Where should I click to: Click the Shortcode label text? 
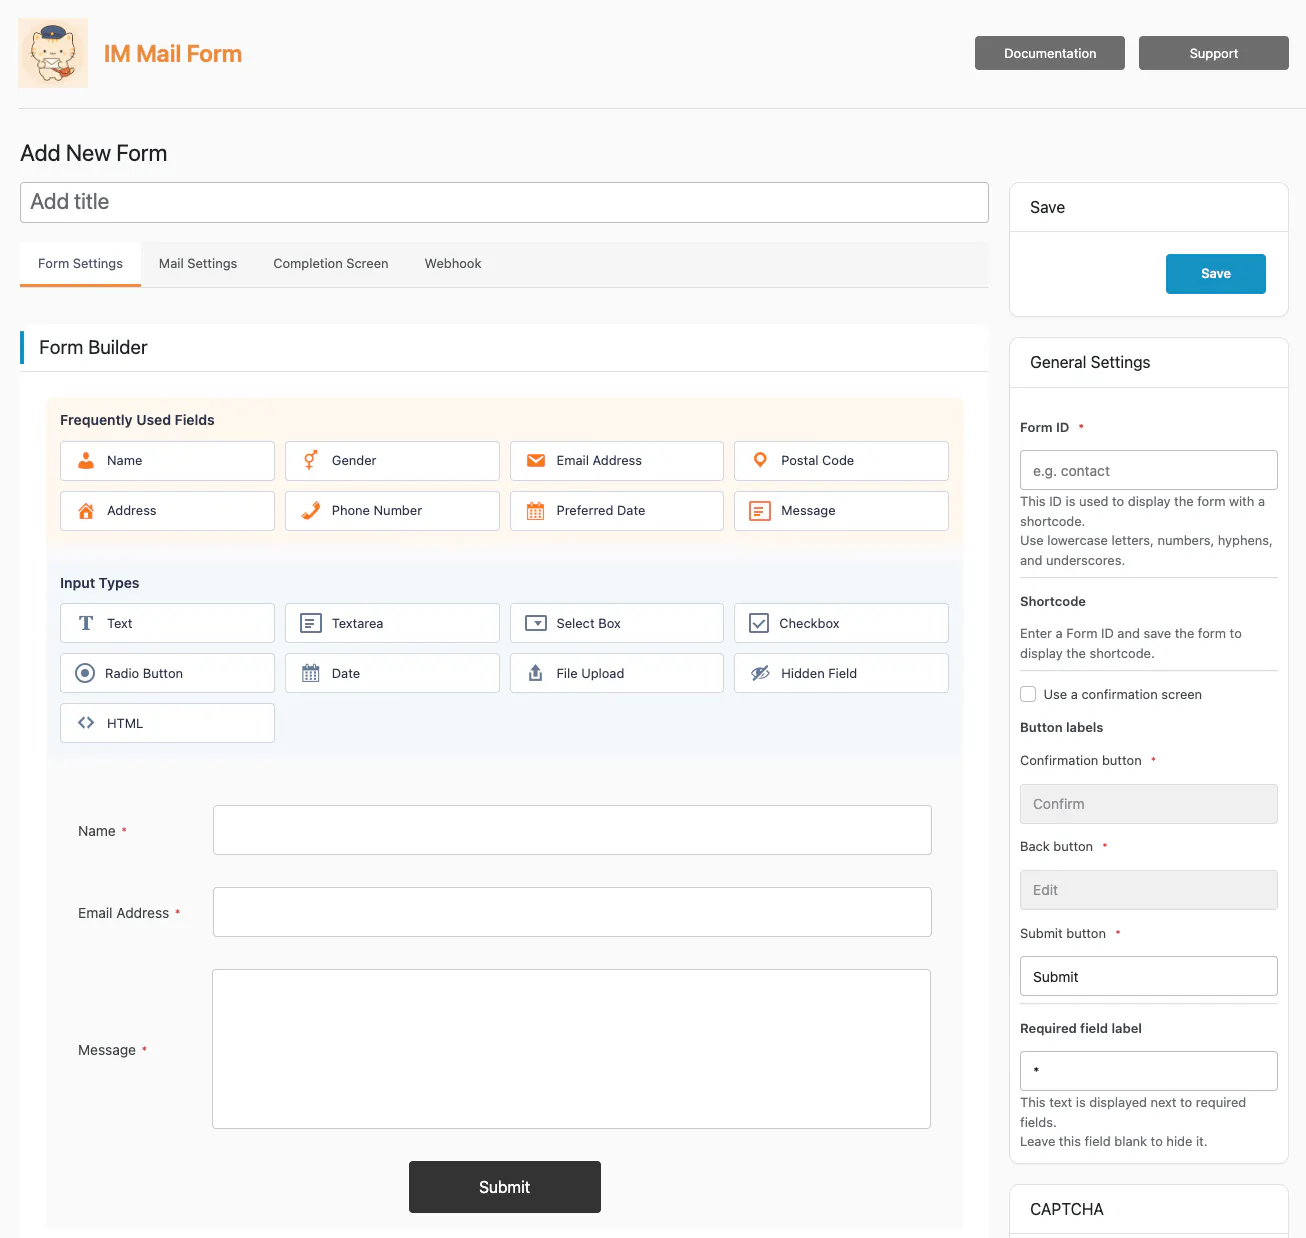(1053, 601)
